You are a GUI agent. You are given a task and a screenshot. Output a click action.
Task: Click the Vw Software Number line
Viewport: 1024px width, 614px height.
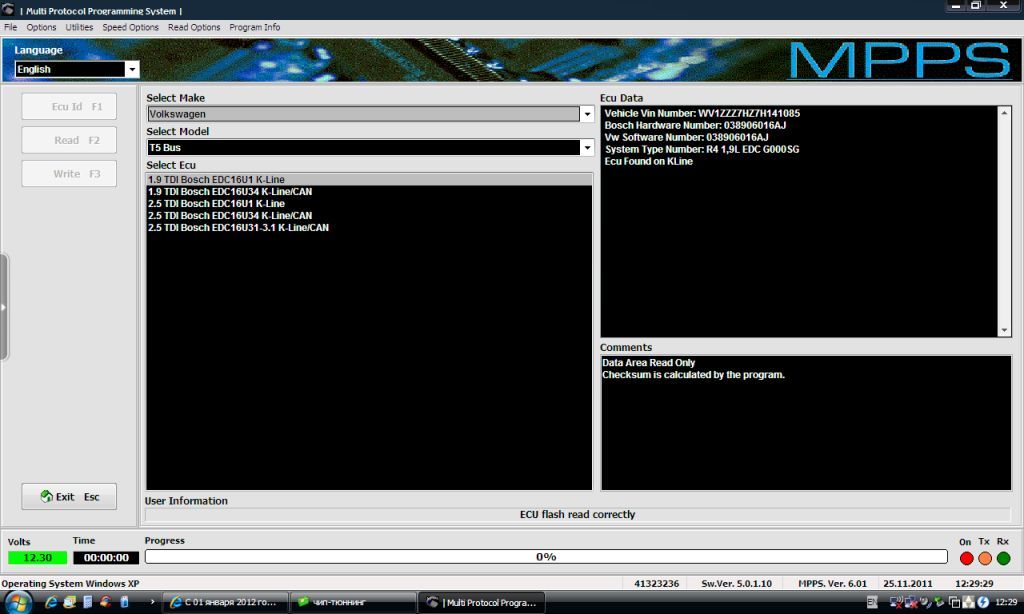[686, 137]
